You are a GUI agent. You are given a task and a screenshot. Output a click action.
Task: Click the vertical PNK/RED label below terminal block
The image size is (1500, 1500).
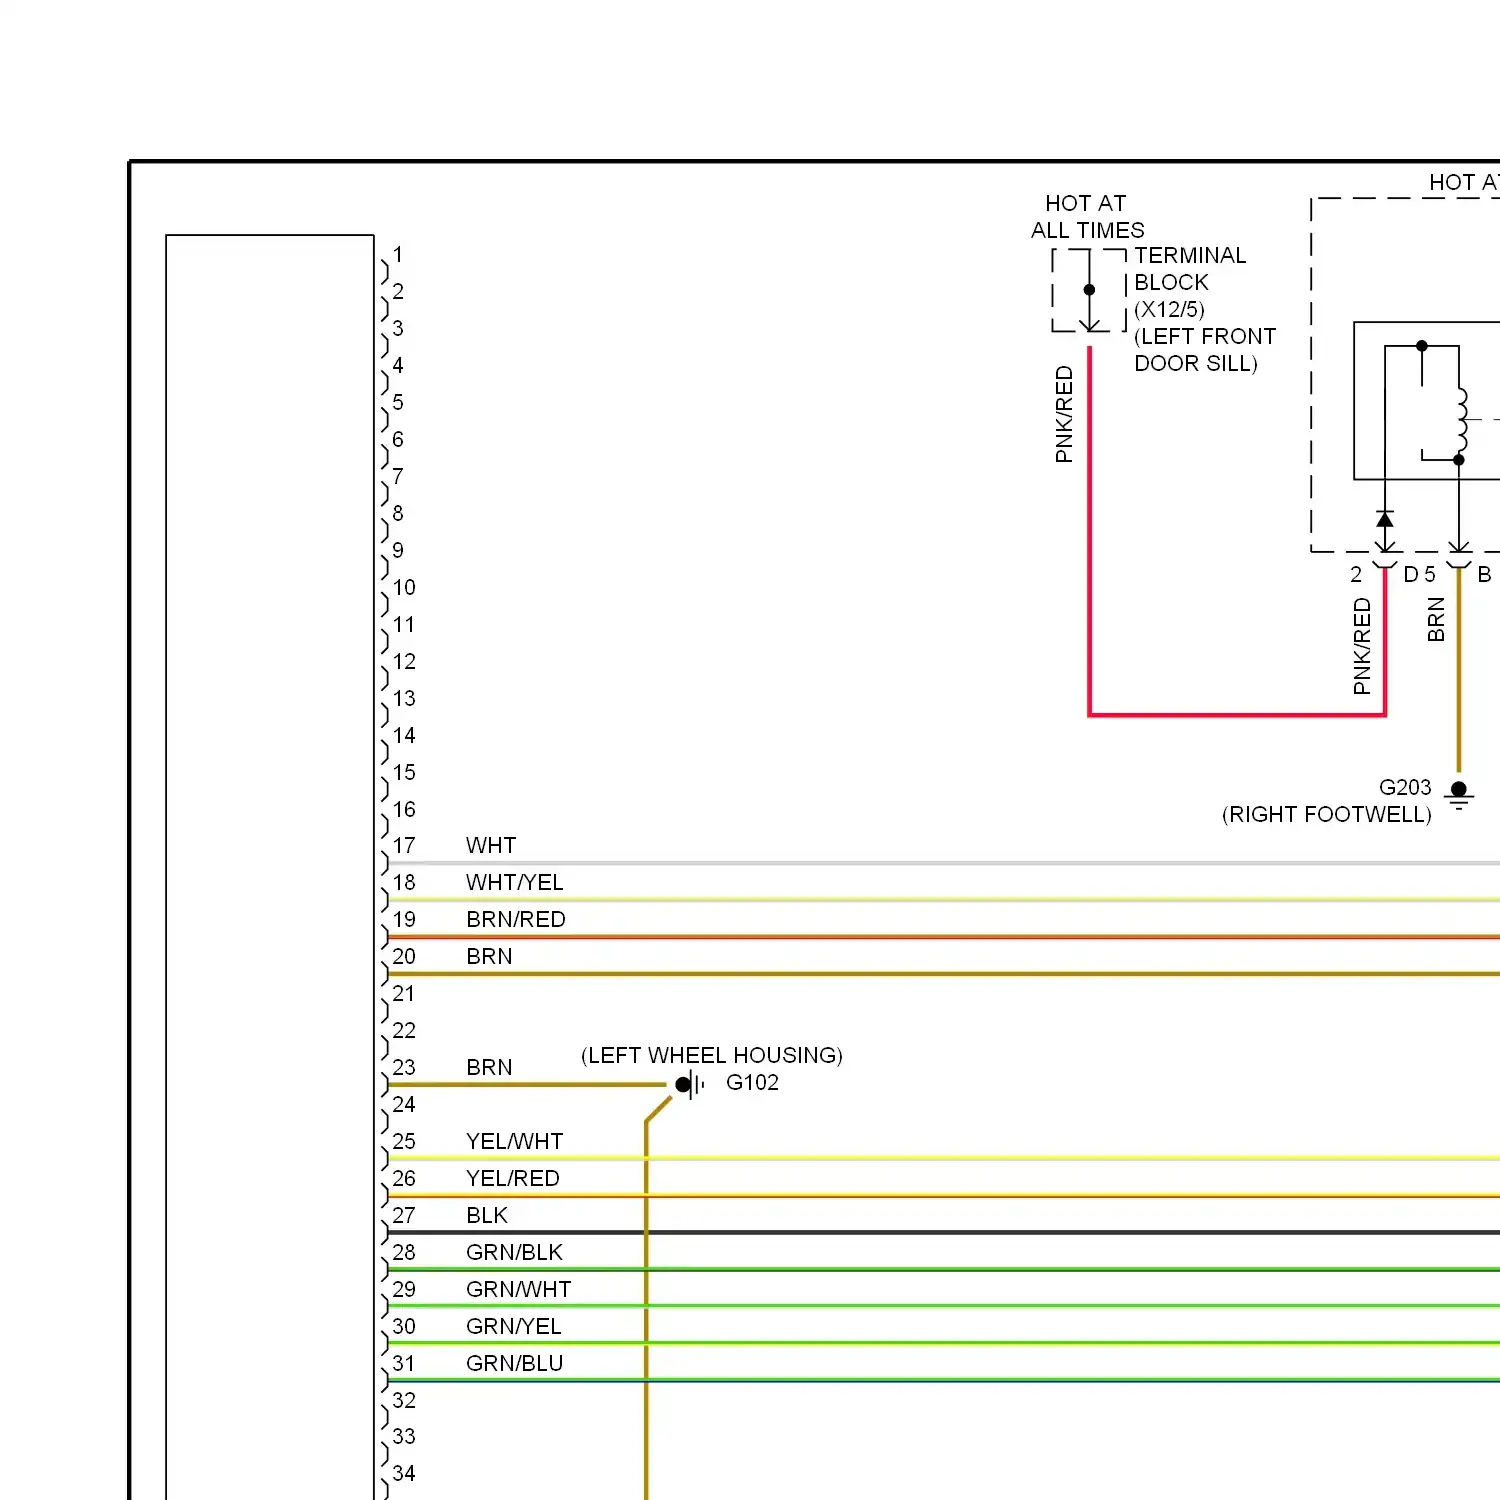click(x=1064, y=414)
